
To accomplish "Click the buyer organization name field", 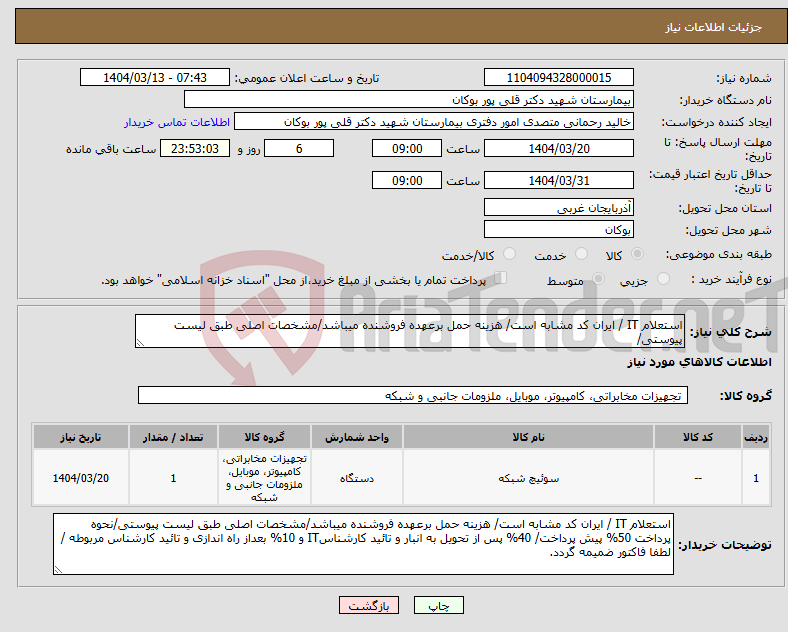I will click(409, 99).
